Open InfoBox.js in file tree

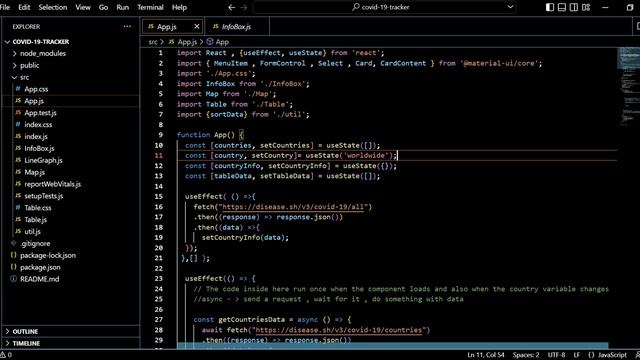click(x=39, y=148)
